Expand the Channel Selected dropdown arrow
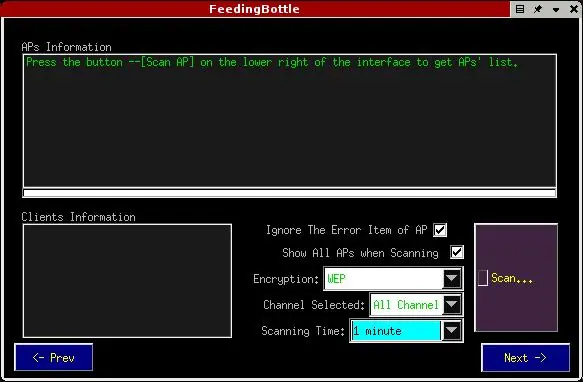Image resolution: width=583 pixels, height=382 pixels. (x=452, y=305)
